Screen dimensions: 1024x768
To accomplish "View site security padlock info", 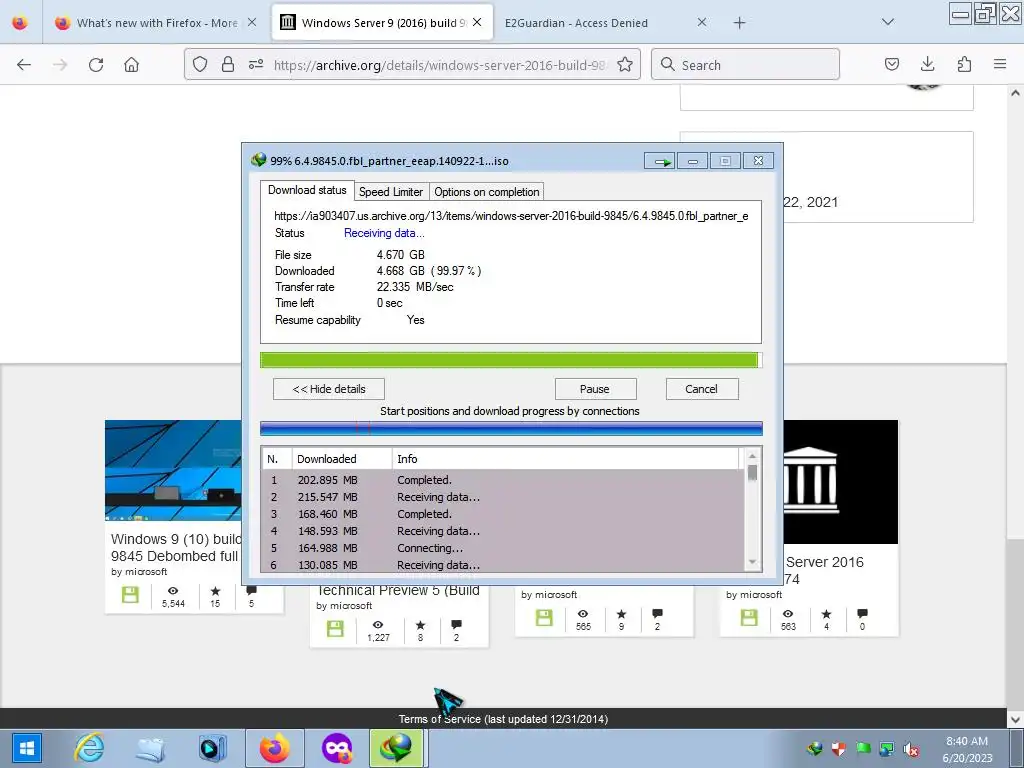I will 228,65.
